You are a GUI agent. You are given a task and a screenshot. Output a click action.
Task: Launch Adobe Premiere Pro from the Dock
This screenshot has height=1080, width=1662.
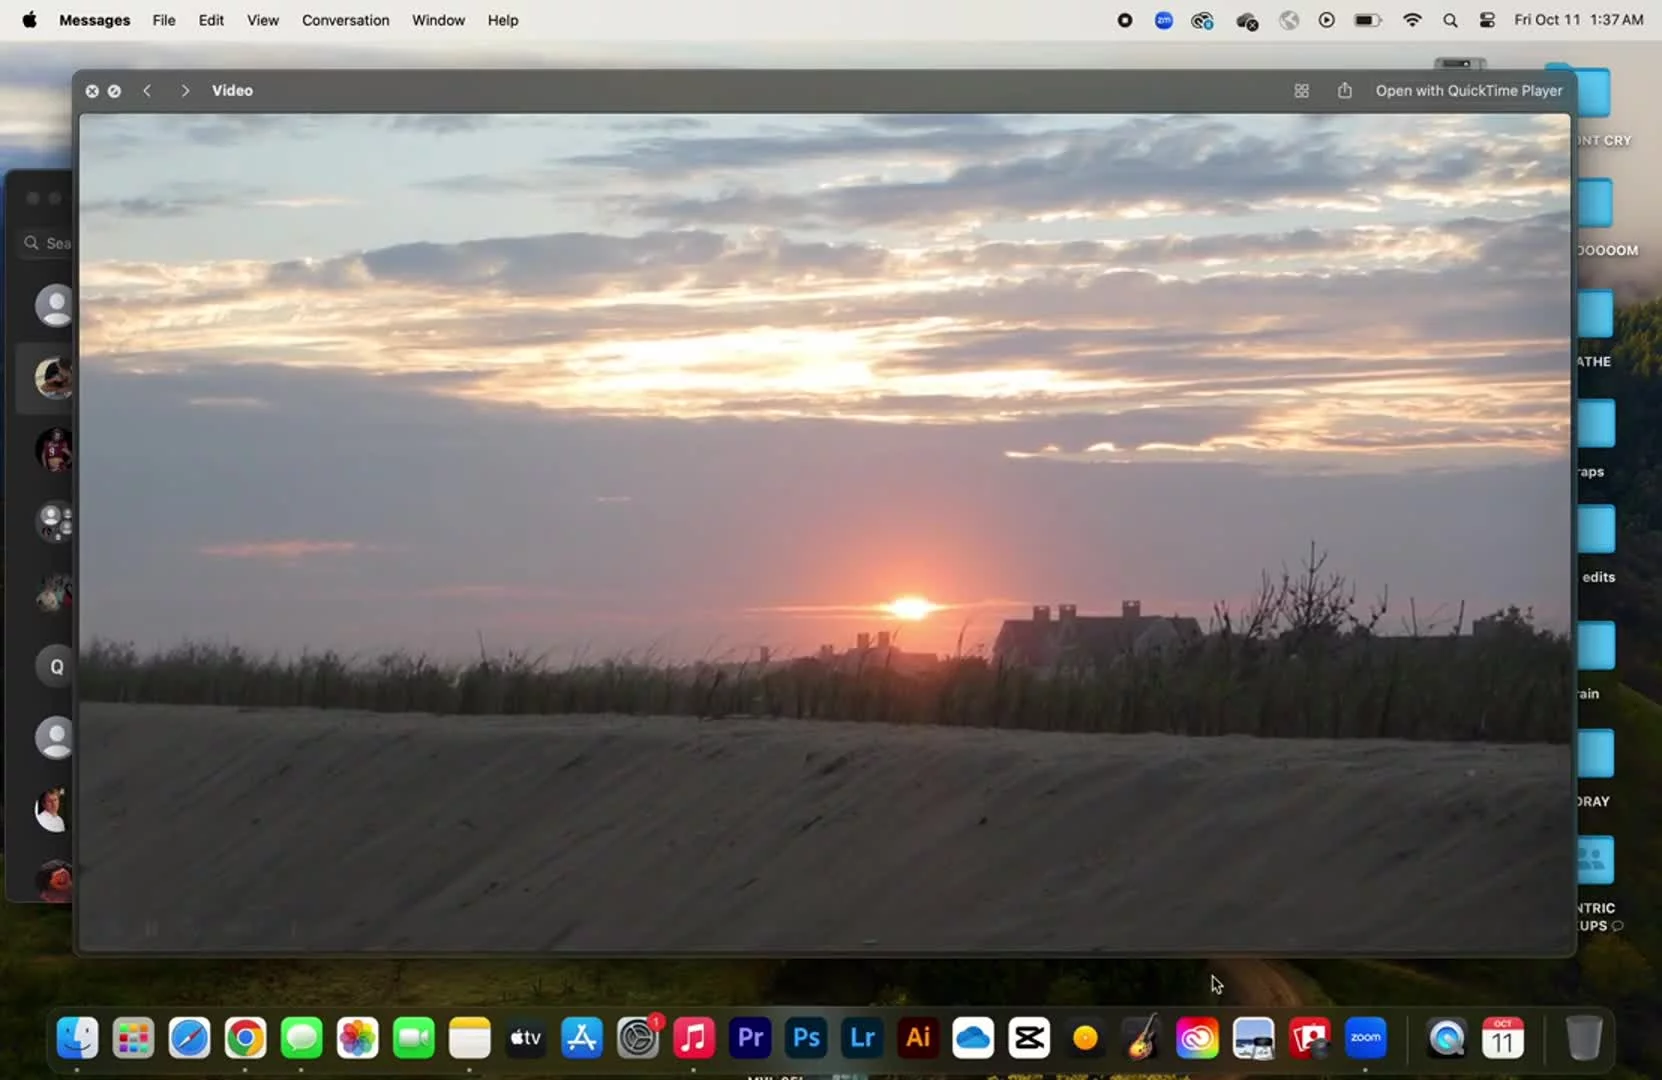coord(750,1038)
